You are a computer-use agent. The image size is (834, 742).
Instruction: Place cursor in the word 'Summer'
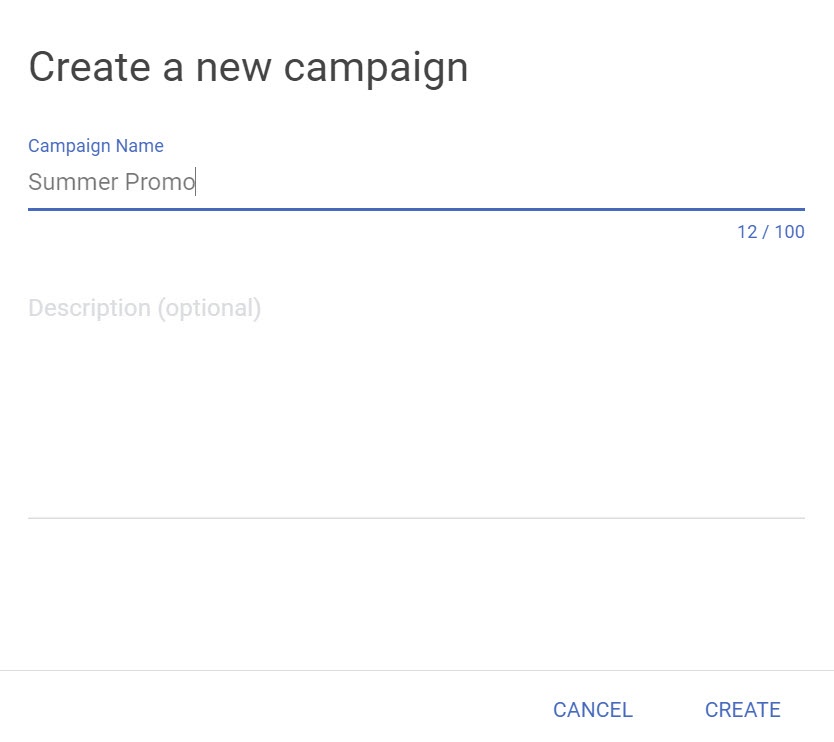tap(70, 183)
